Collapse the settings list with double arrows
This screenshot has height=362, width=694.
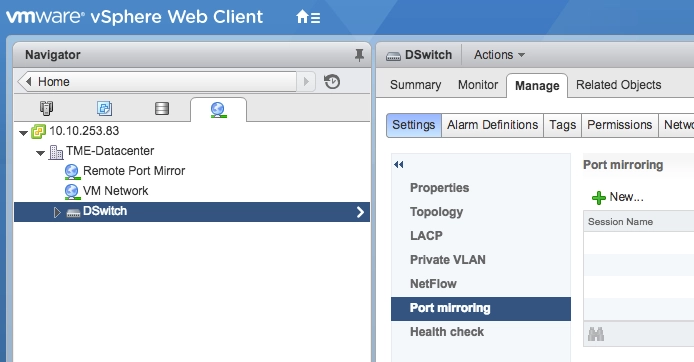[398, 165]
